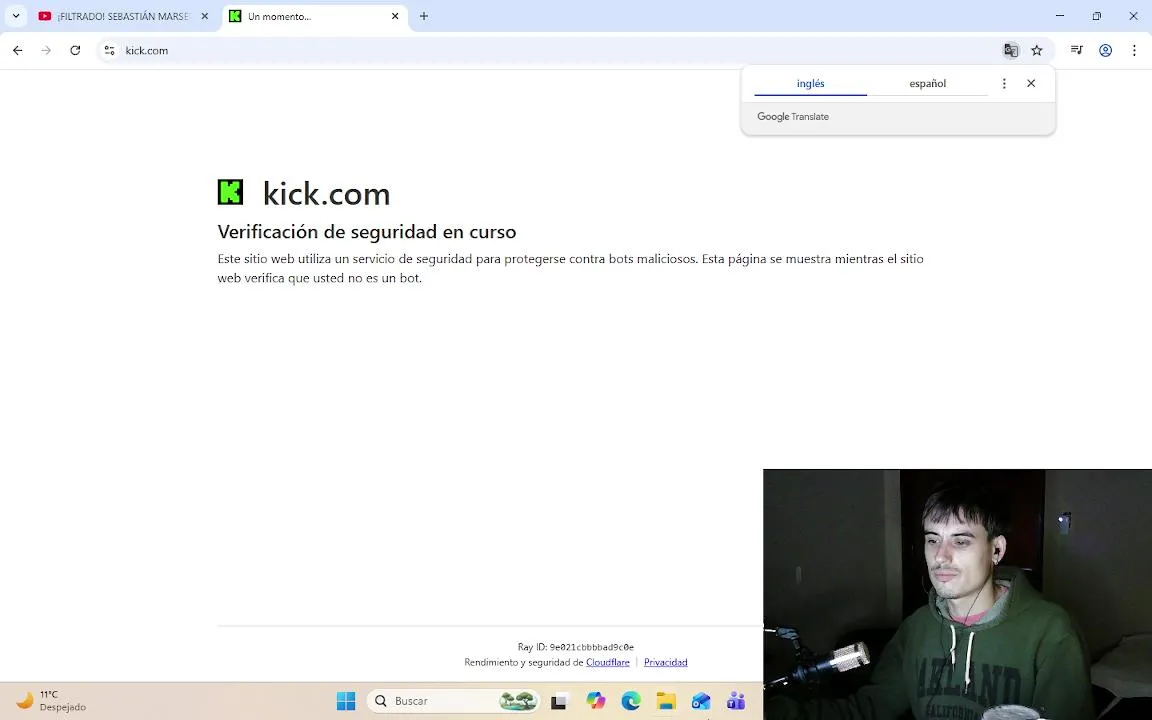Image resolution: width=1152 pixels, height=720 pixels.
Task: Click the green Kick logo
Action: [x=230, y=192]
